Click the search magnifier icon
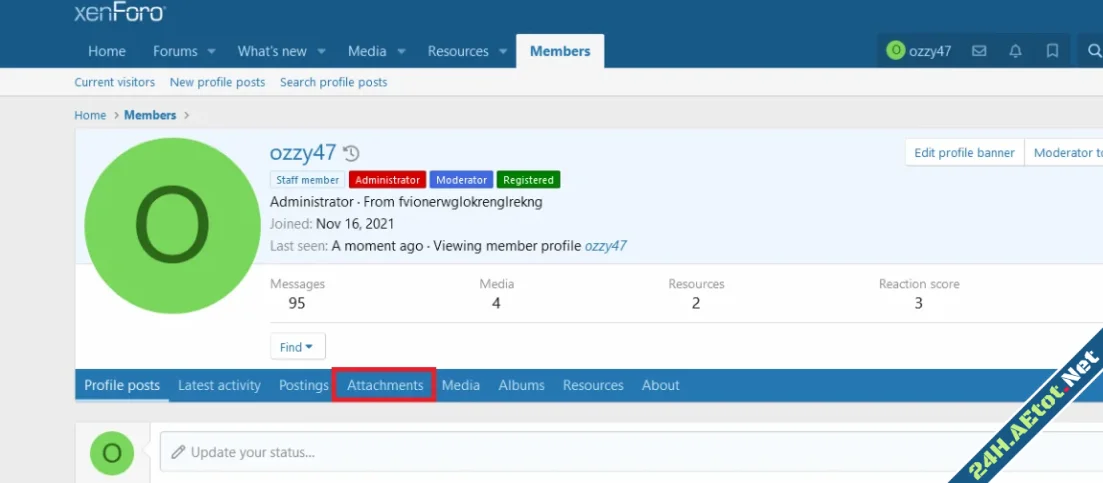 pos(1092,51)
